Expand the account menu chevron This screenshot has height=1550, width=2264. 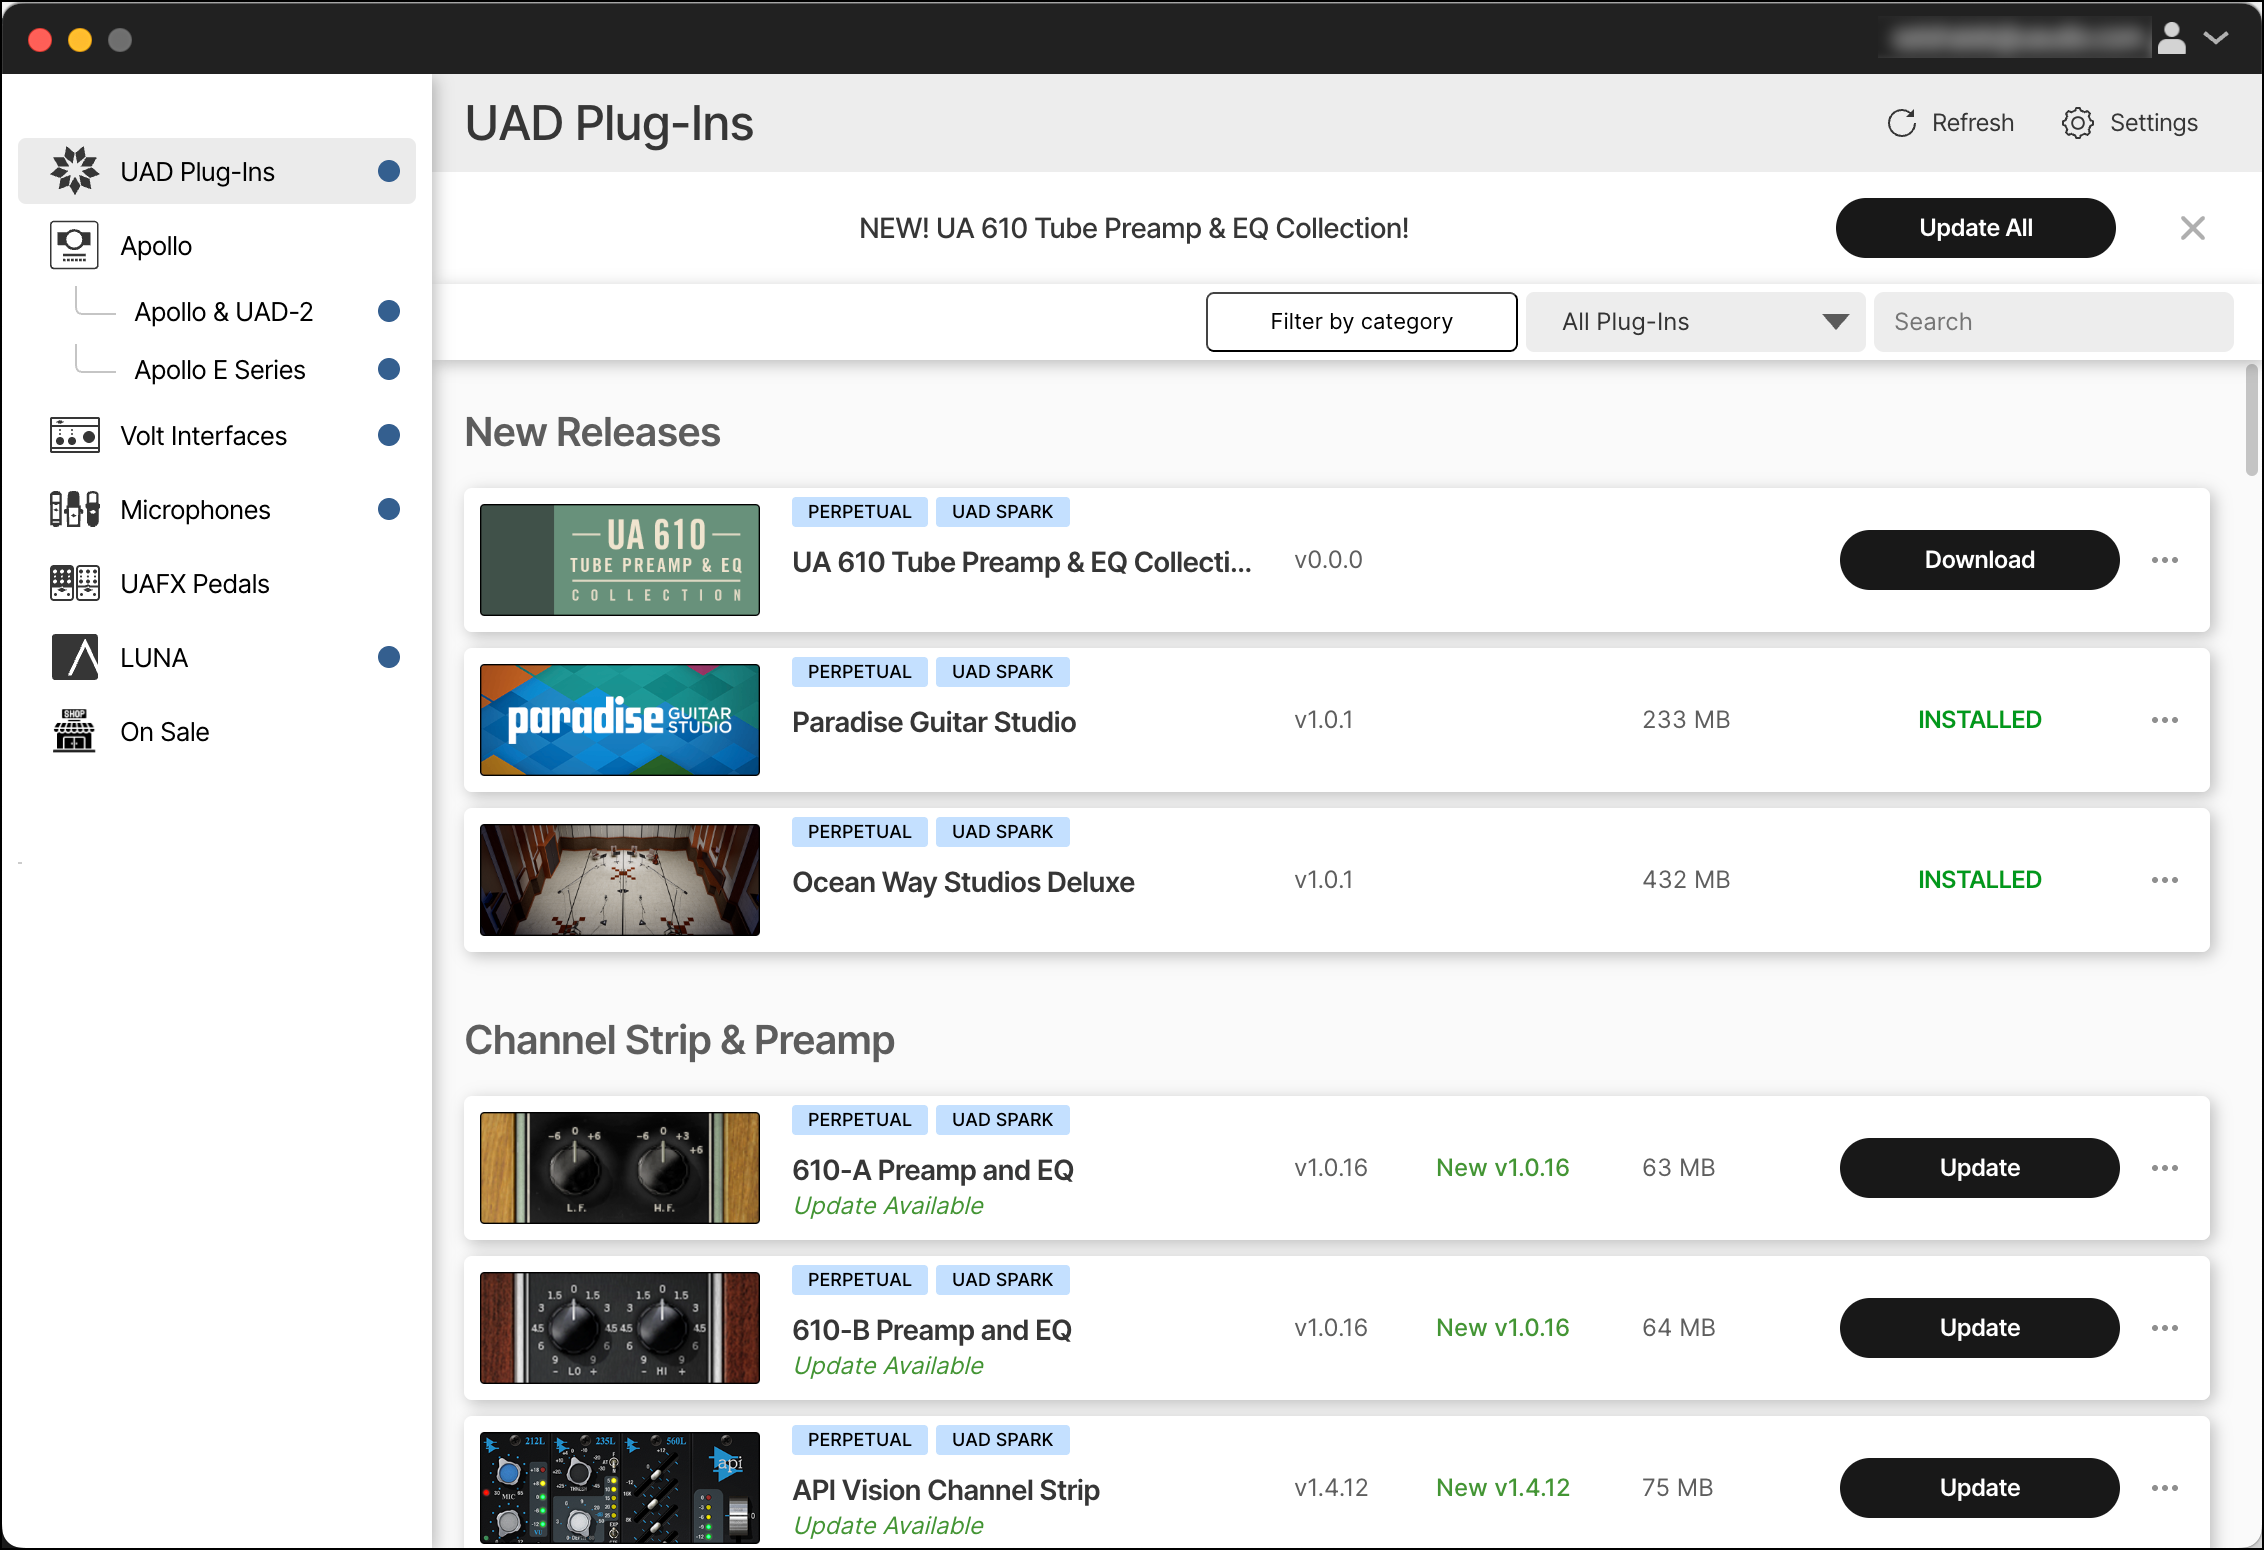2217,38
